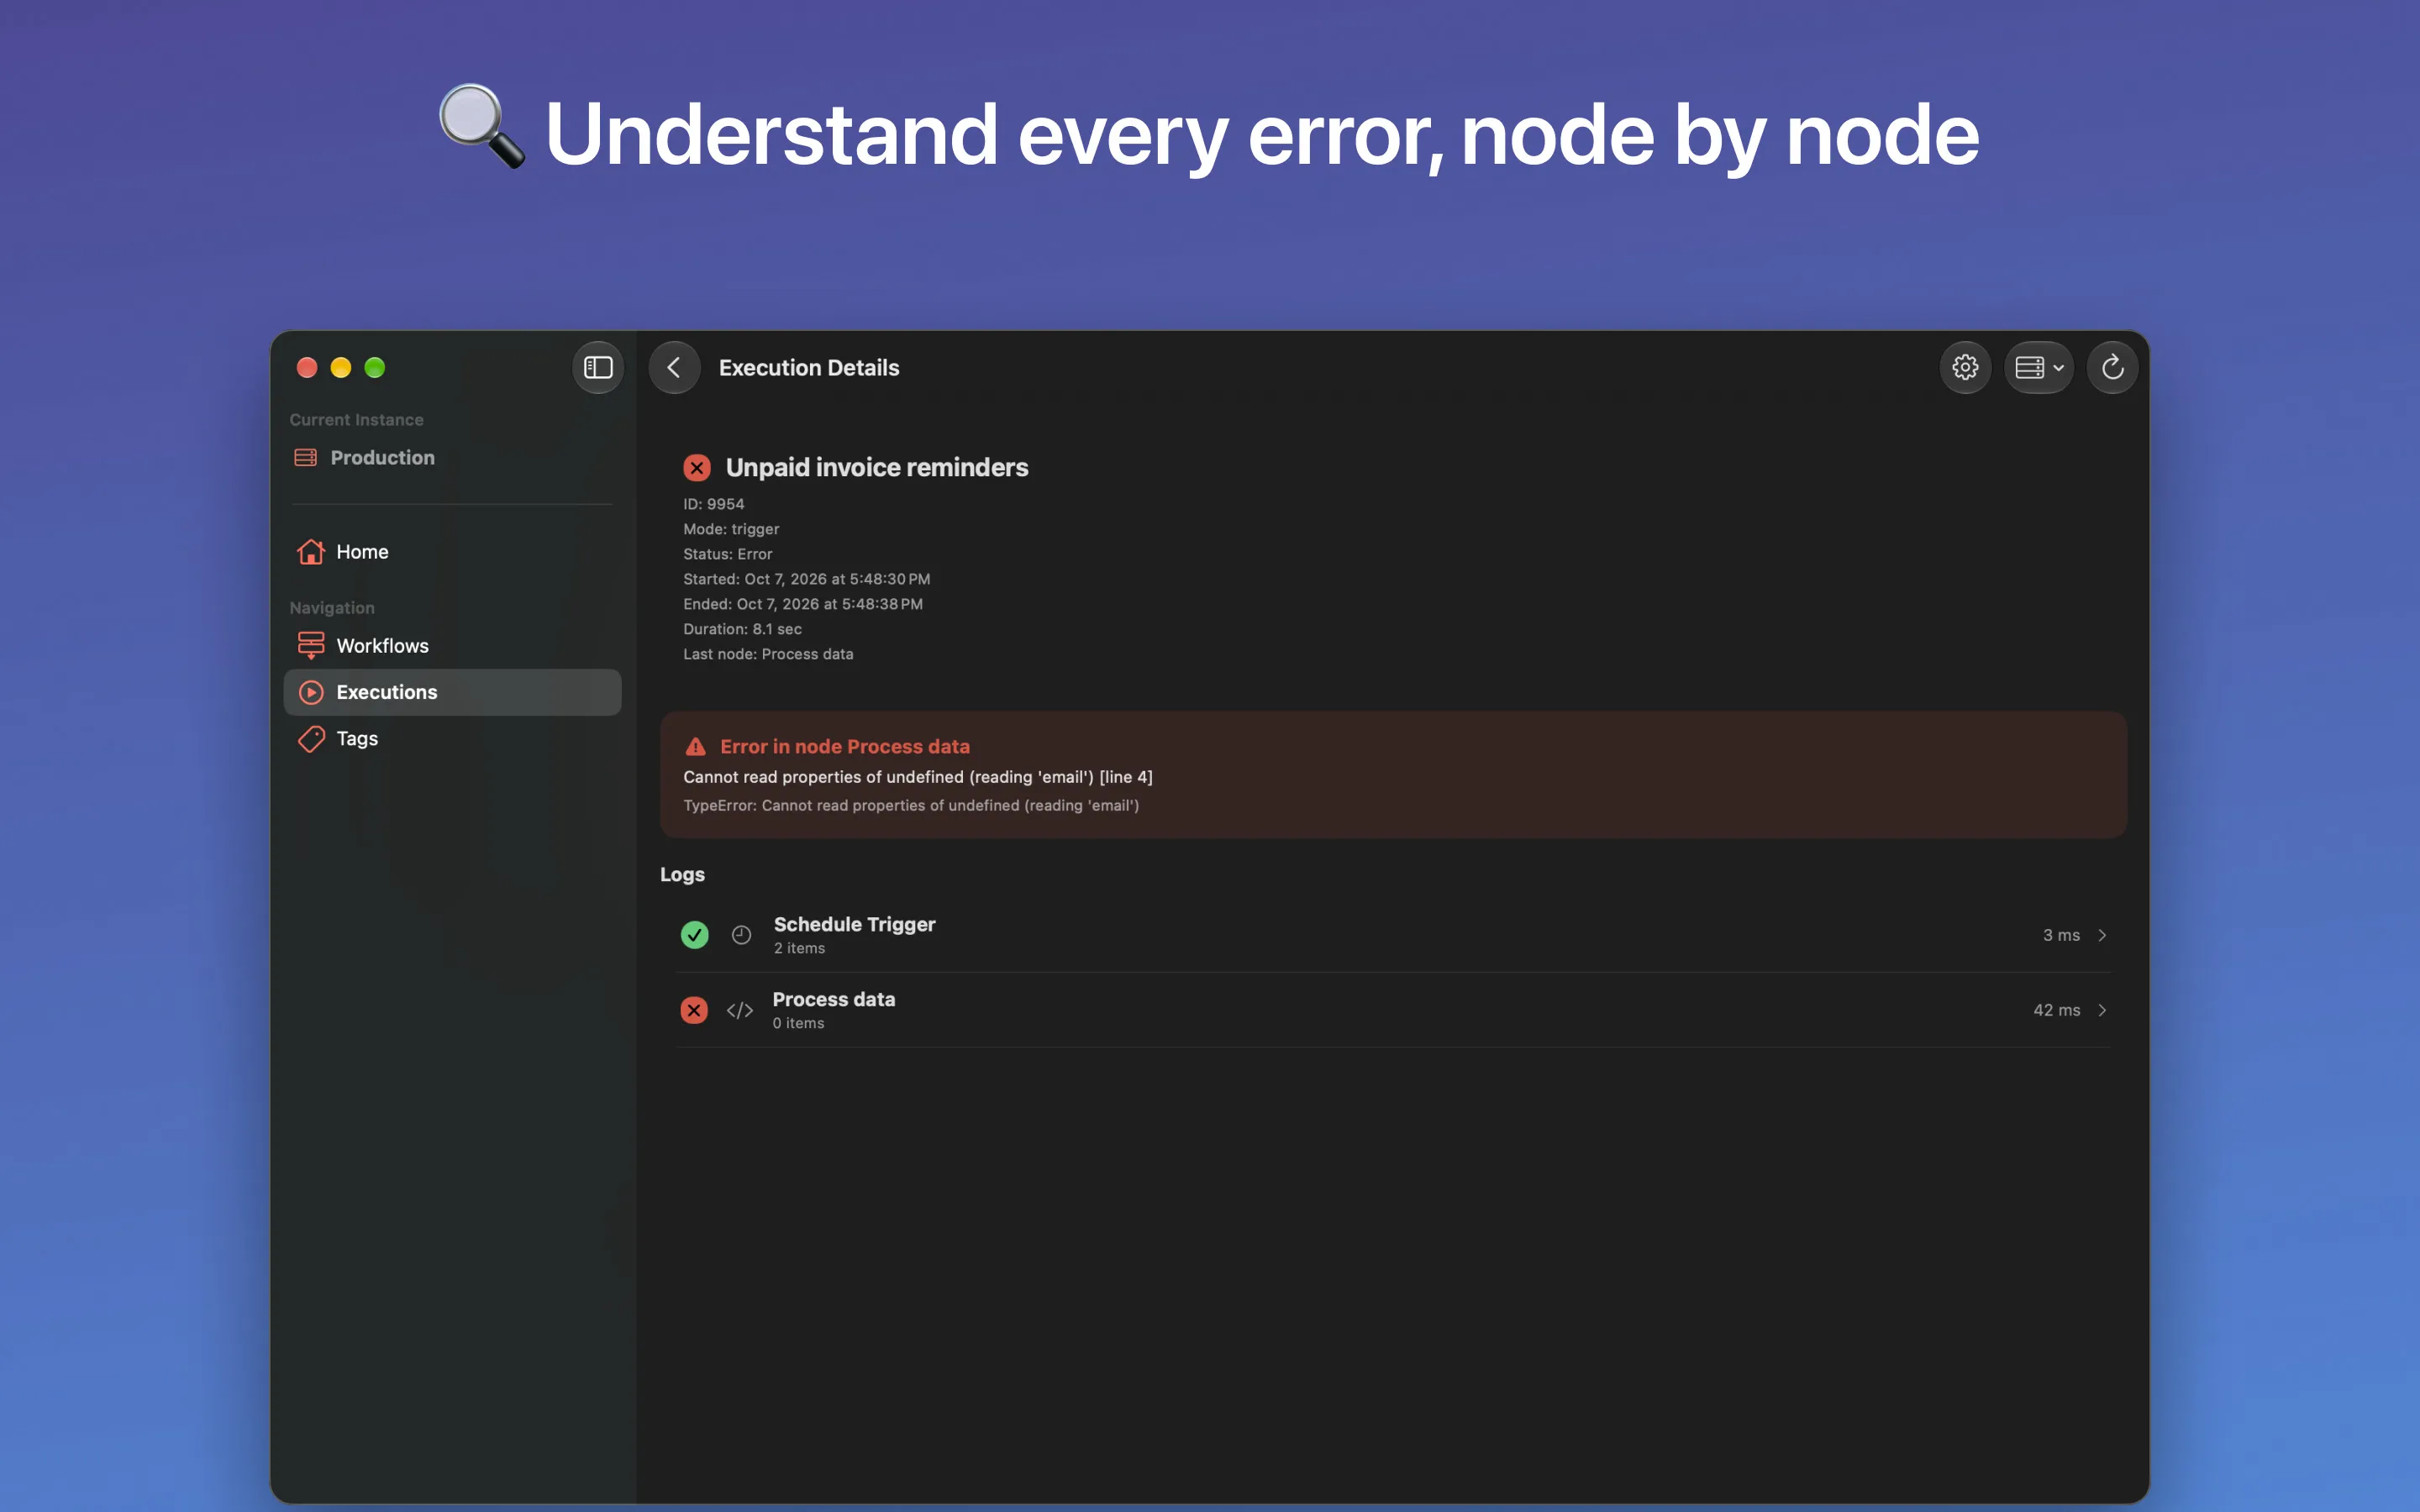Click the '3 ms' duration value

click(2061, 935)
